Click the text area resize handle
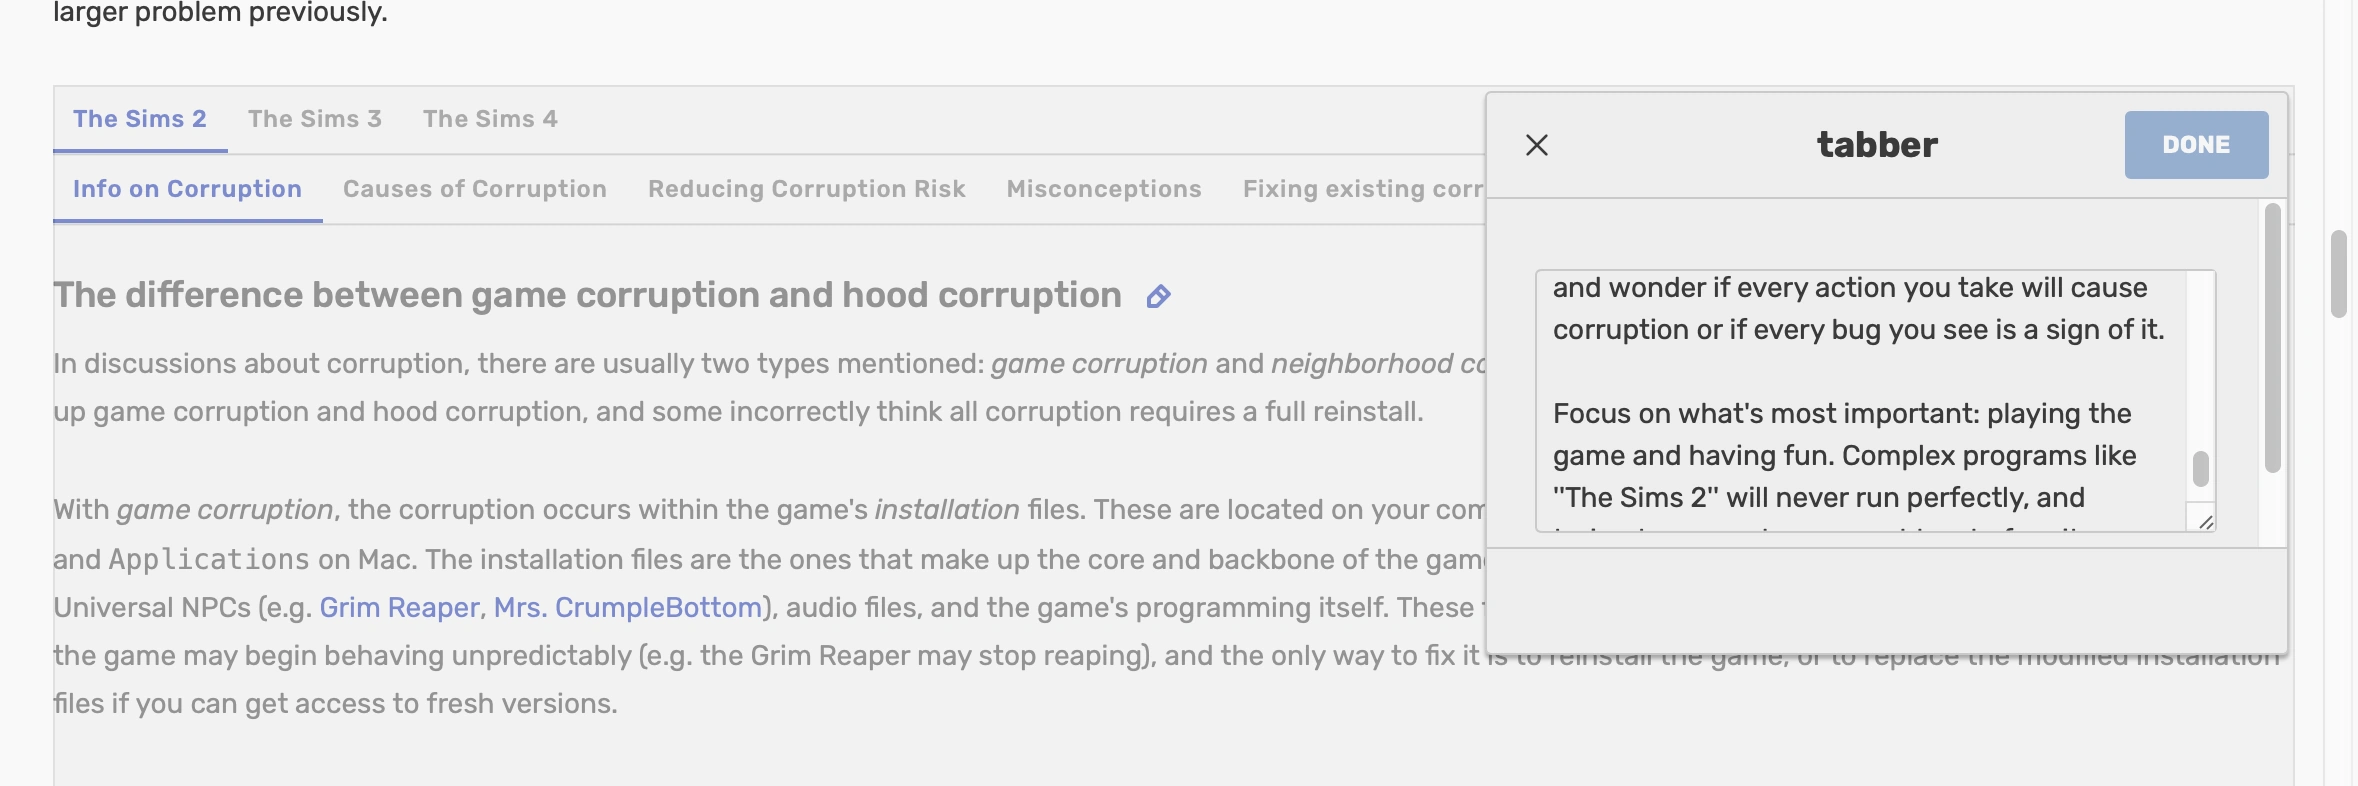 [2206, 521]
